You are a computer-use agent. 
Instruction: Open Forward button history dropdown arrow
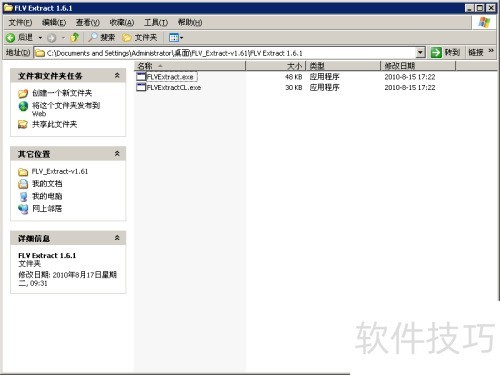pyautogui.click(x=63, y=38)
